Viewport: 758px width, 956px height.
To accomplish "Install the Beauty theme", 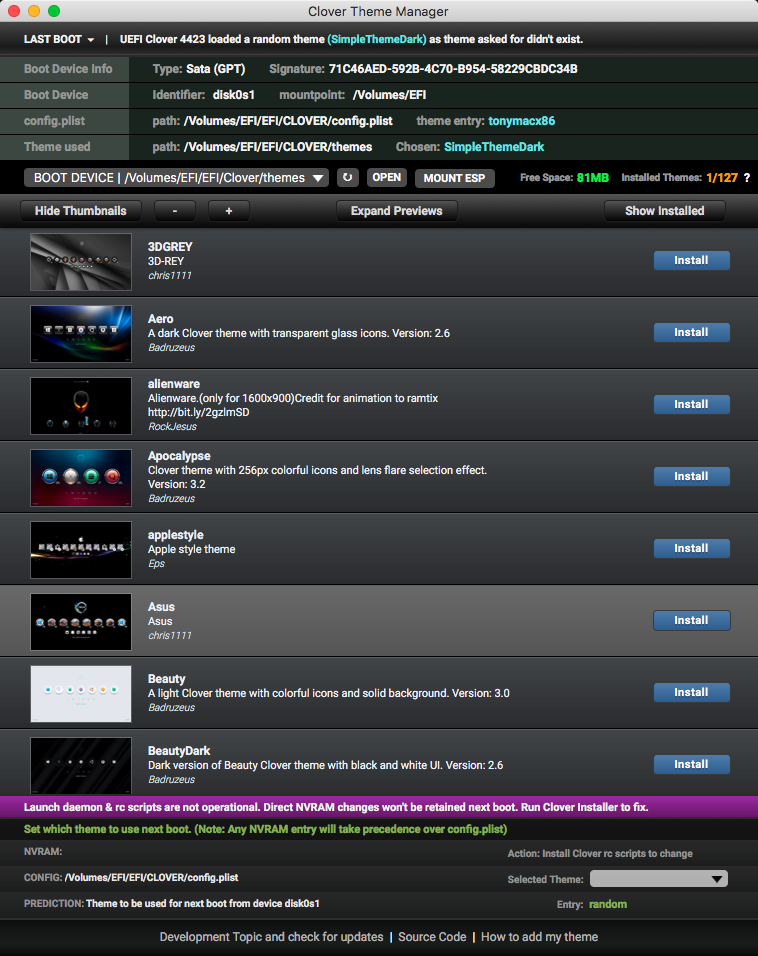I will point(692,692).
